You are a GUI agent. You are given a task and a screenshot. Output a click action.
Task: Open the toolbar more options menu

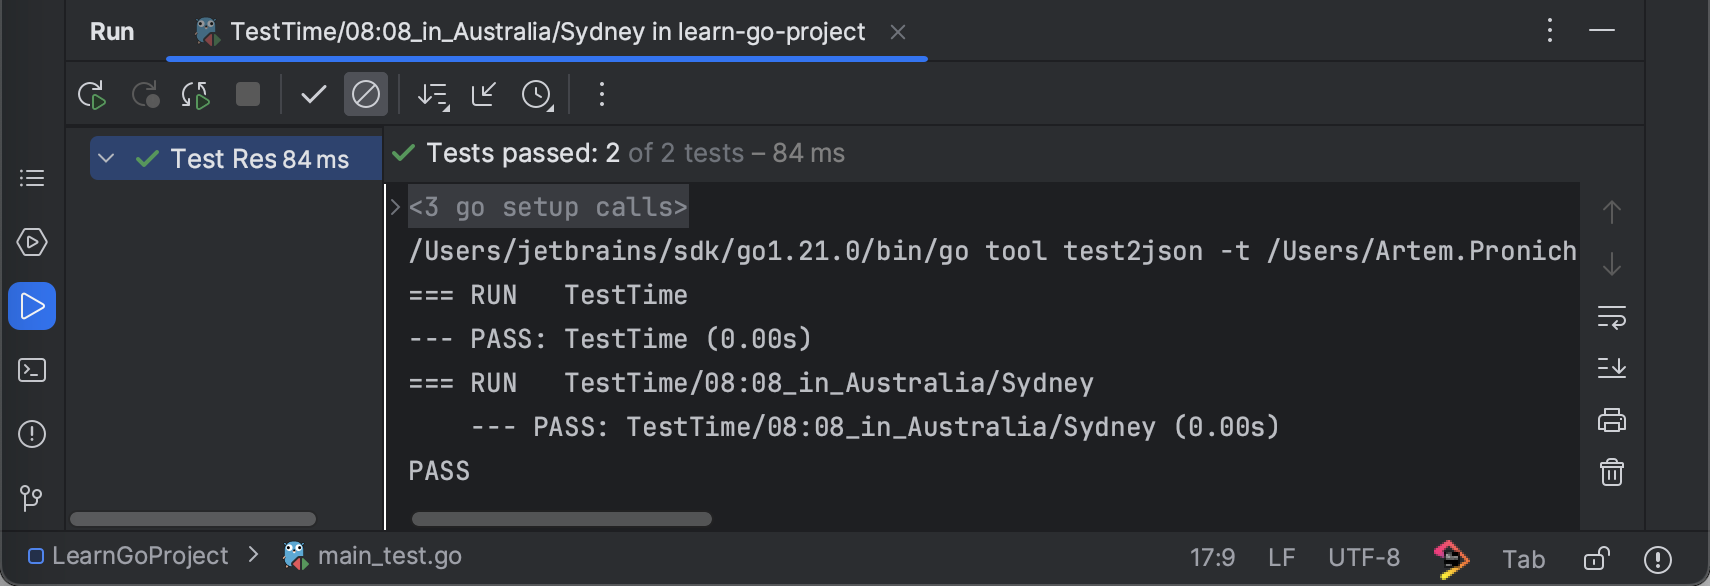tap(601, 95)
